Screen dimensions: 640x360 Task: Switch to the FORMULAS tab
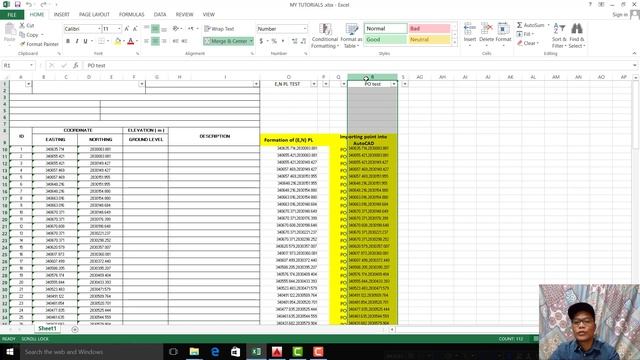[131, 14]
